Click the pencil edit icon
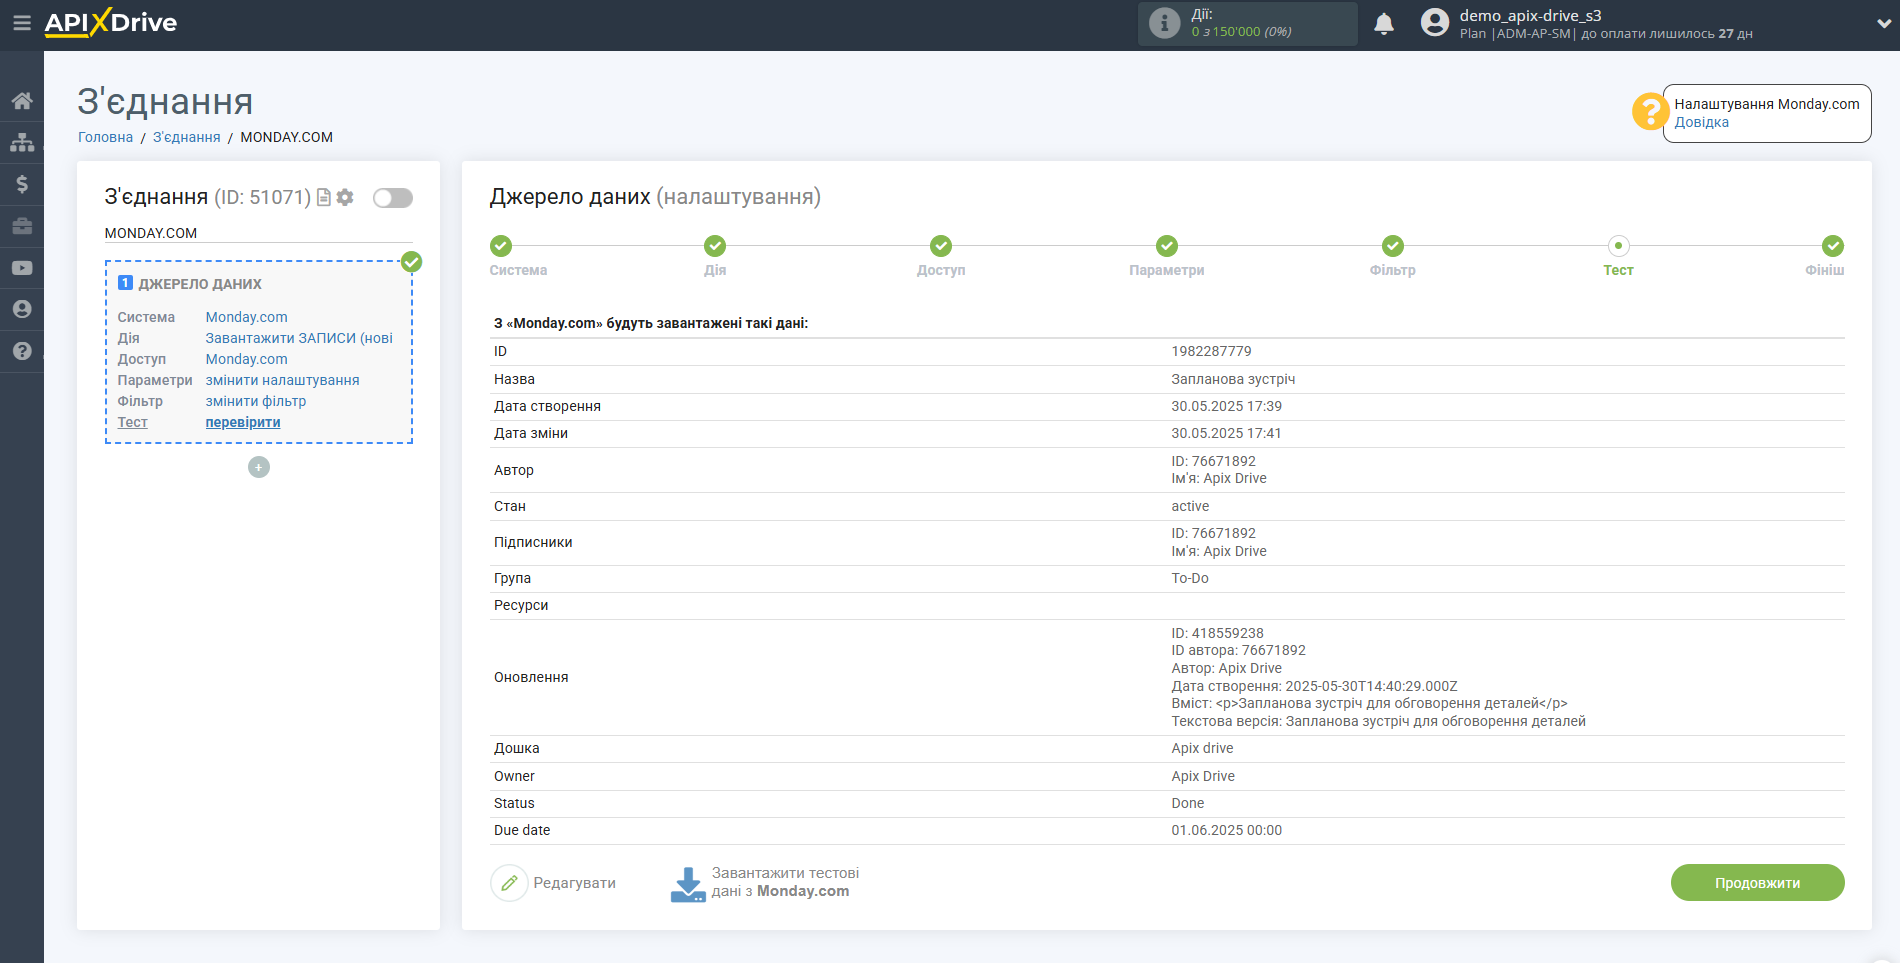Image resolution: width=1900 pixels, height=963 pixels. pos(509,883)
